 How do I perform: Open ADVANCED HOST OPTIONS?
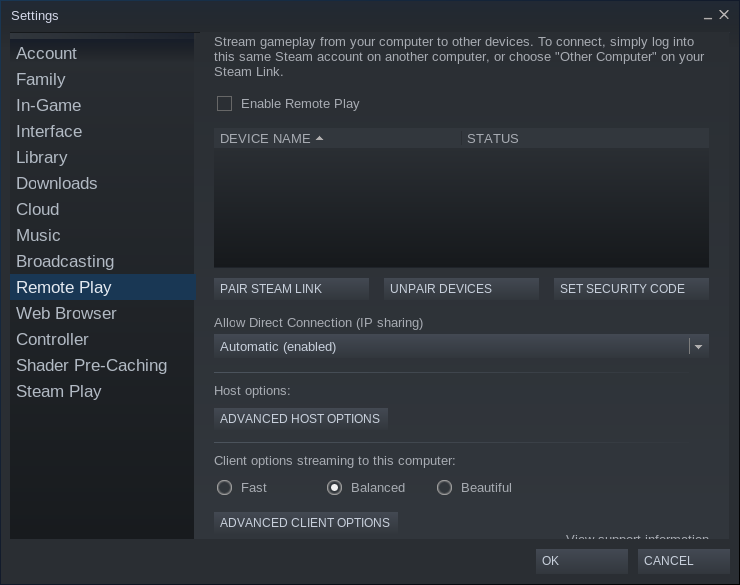[301, 418]
